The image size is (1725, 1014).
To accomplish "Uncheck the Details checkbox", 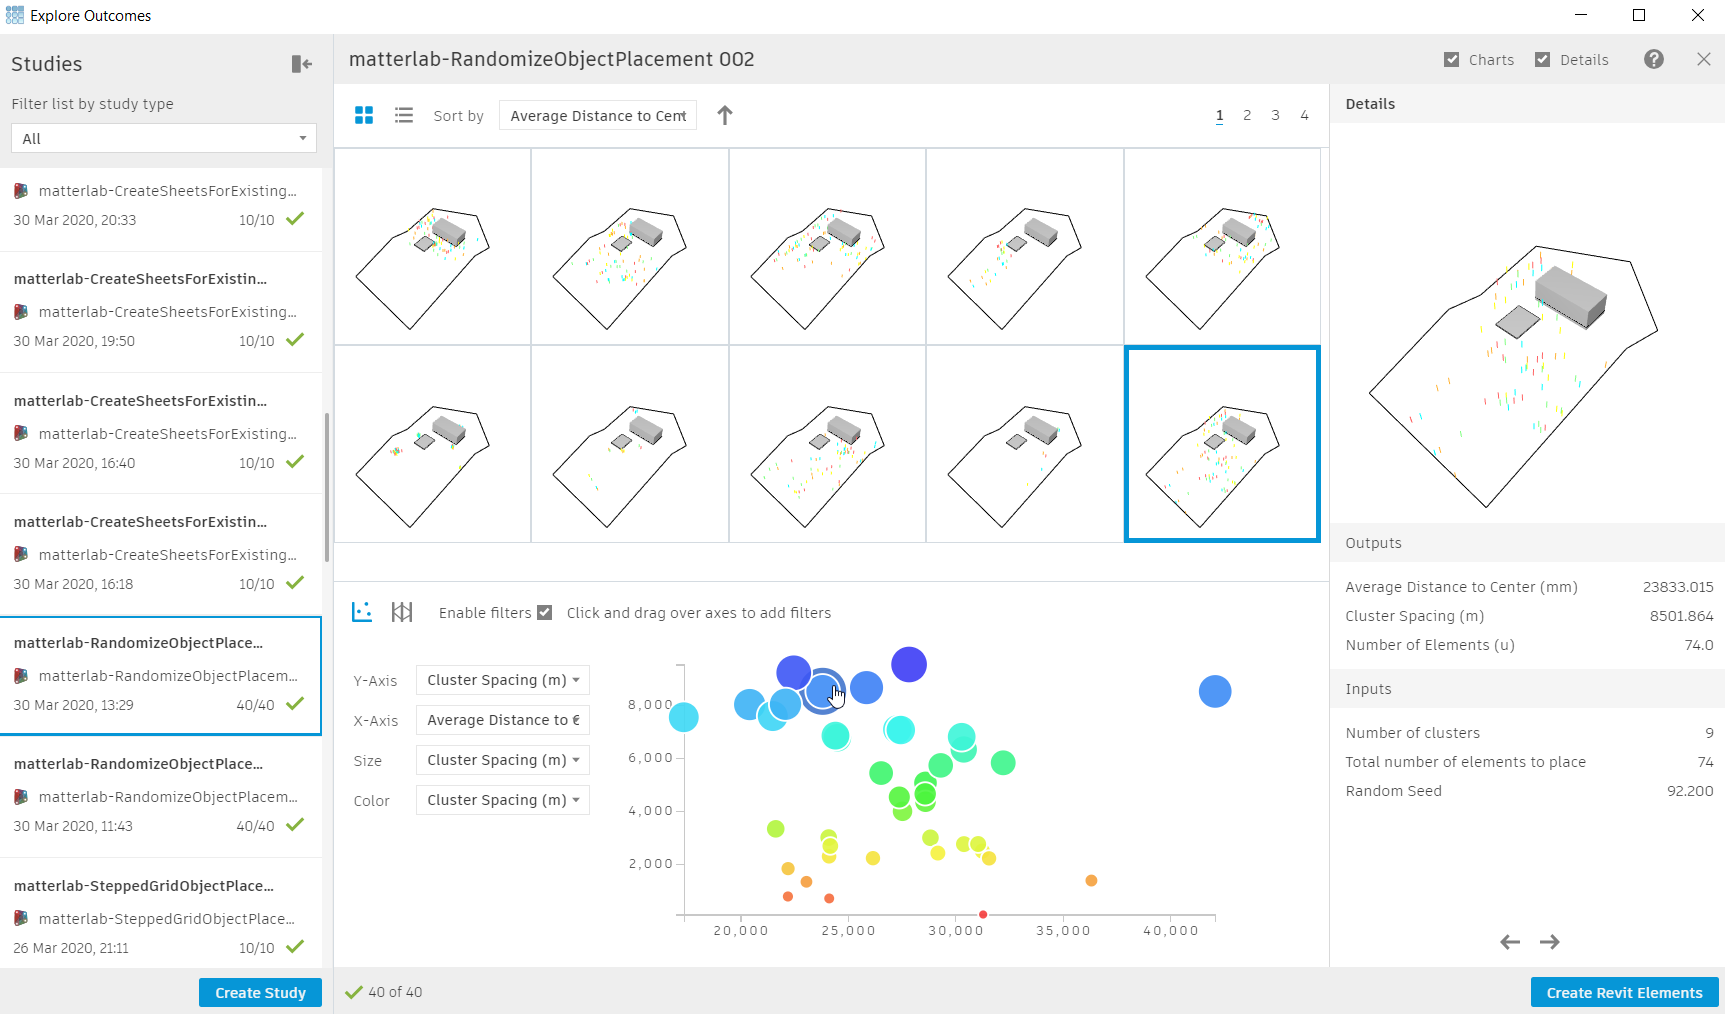I will click(x=1543, y=60).
